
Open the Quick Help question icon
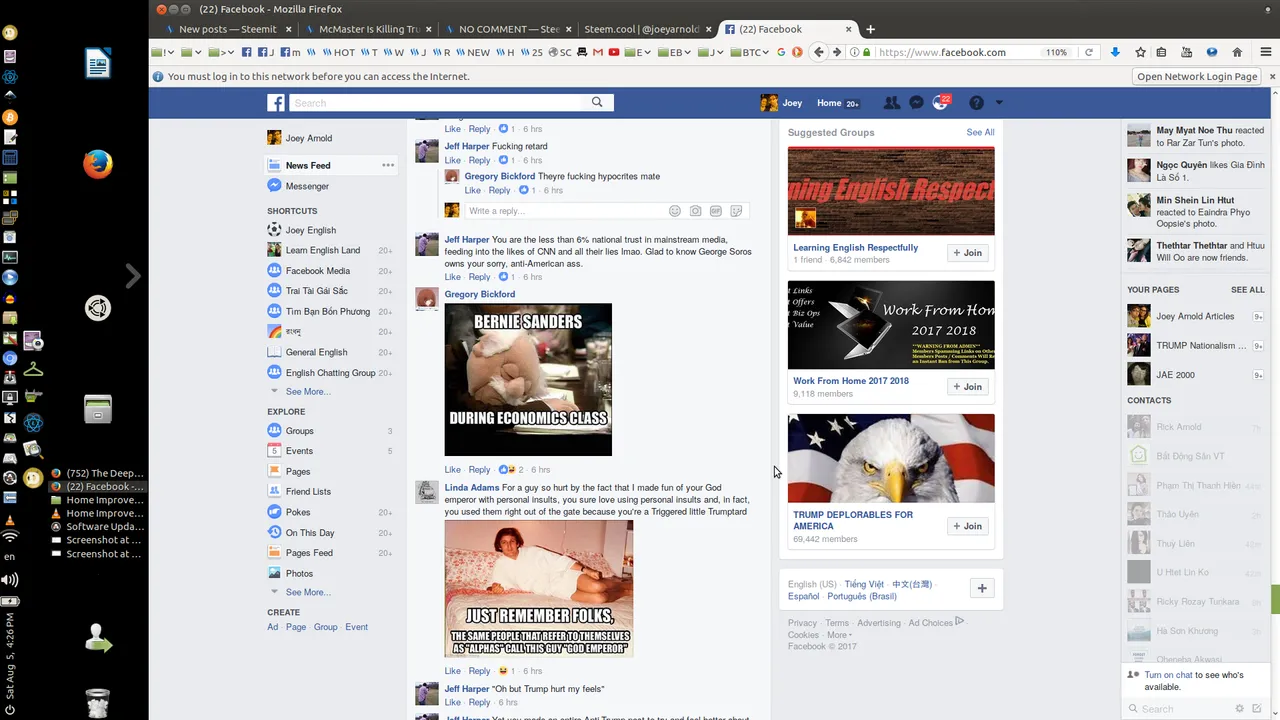(x=976, y=103)
